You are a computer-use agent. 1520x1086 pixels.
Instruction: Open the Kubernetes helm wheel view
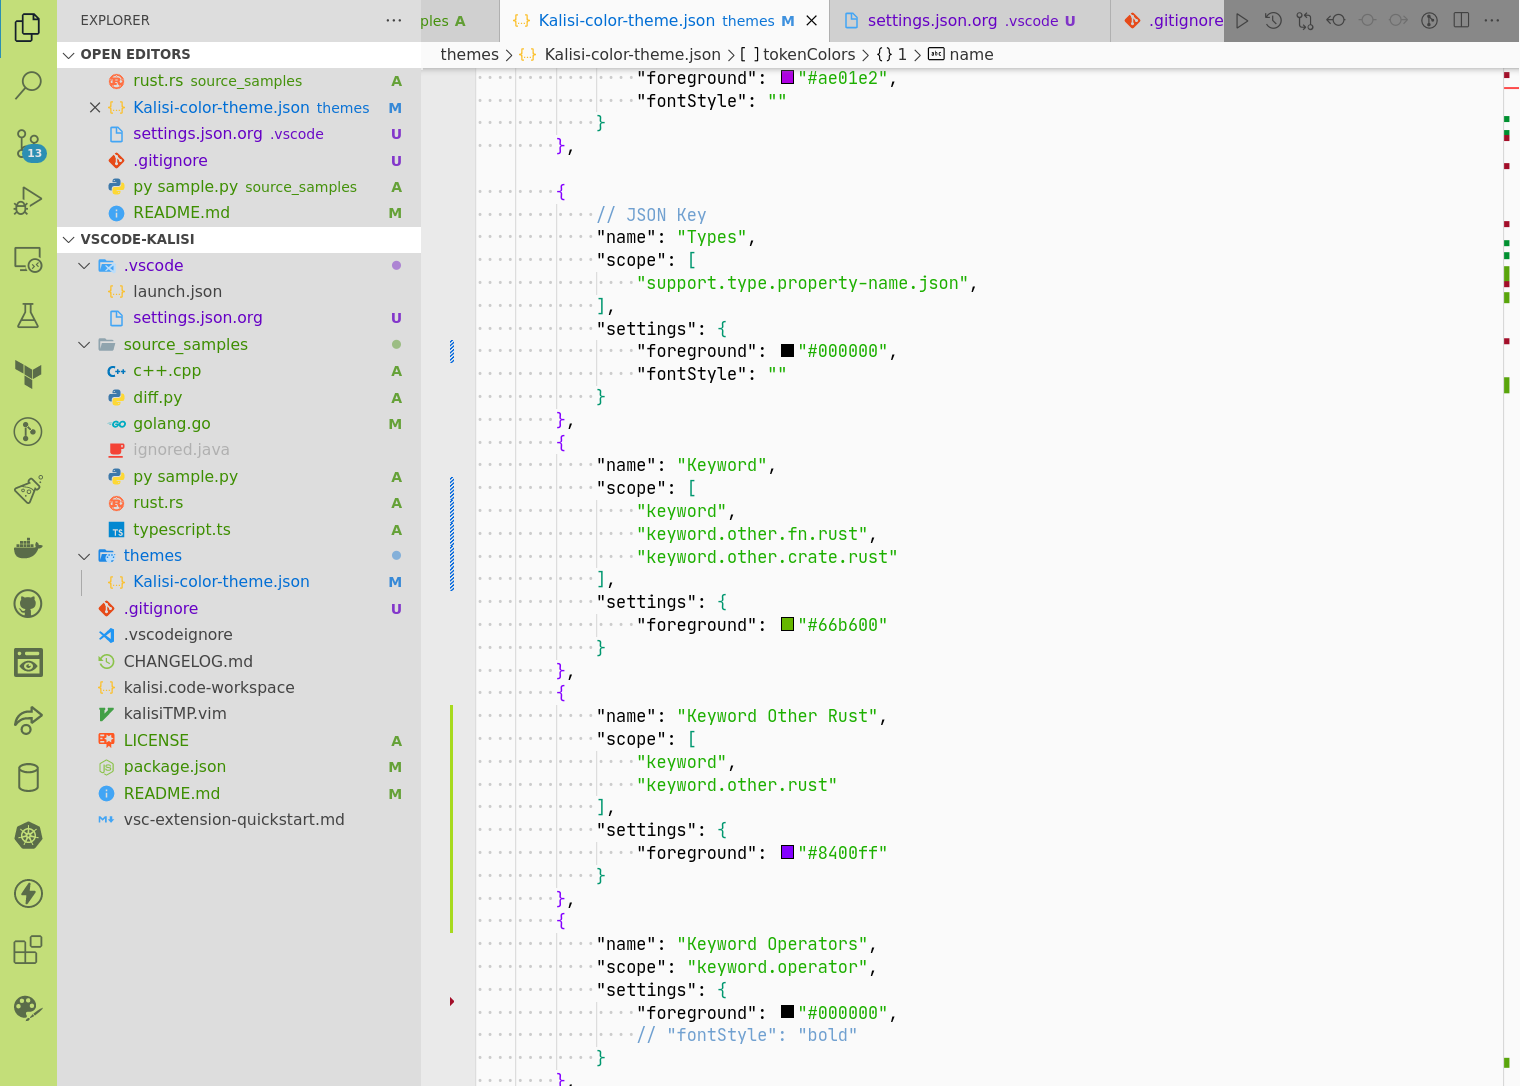(28, 835)
